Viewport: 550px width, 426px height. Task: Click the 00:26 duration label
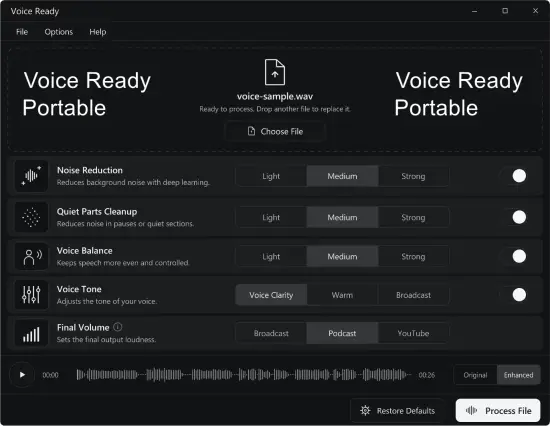[427, 375]
